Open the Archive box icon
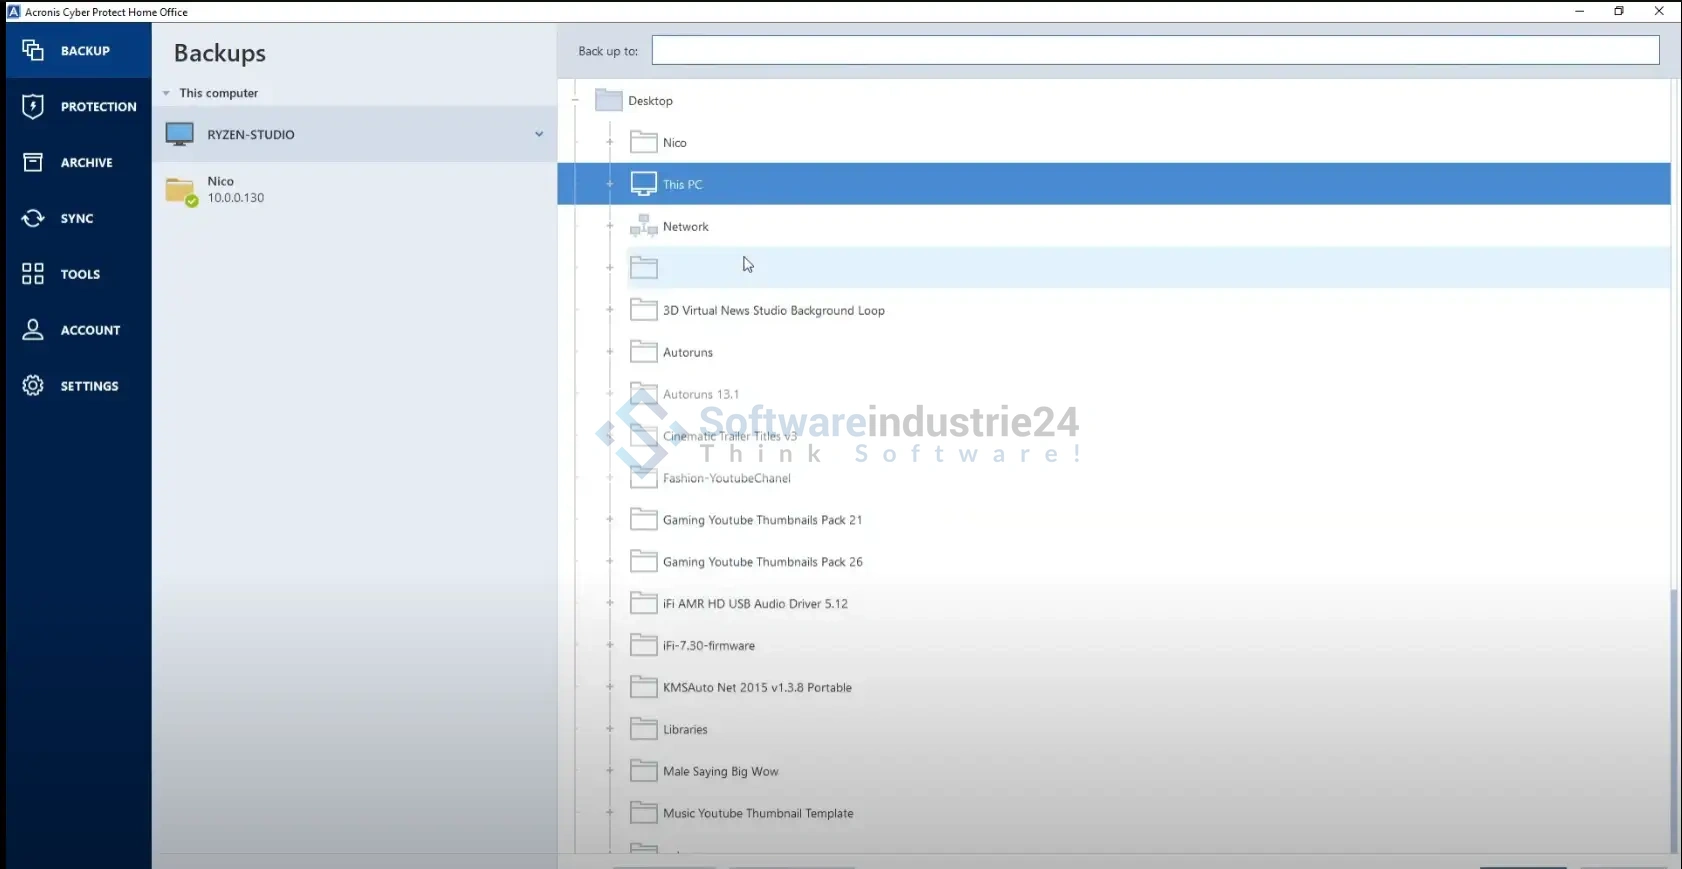Viewport: 1682px width, 869px height. (x=33, y=162)
